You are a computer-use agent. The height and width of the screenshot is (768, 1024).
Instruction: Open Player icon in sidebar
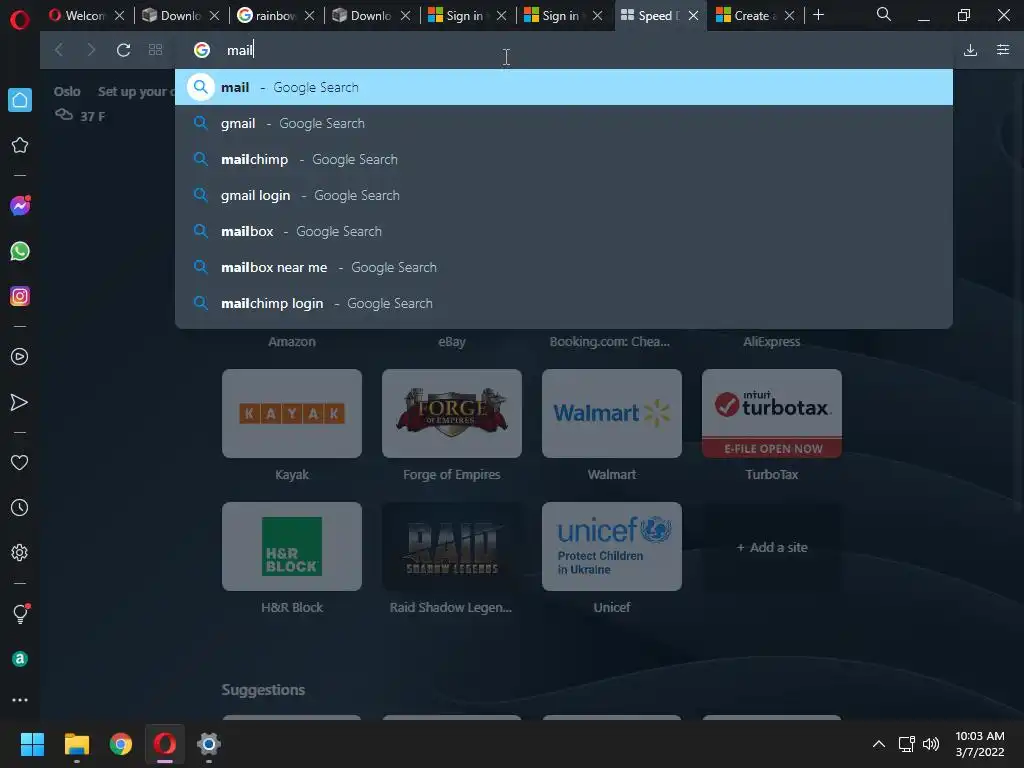[x=20, y=357]
